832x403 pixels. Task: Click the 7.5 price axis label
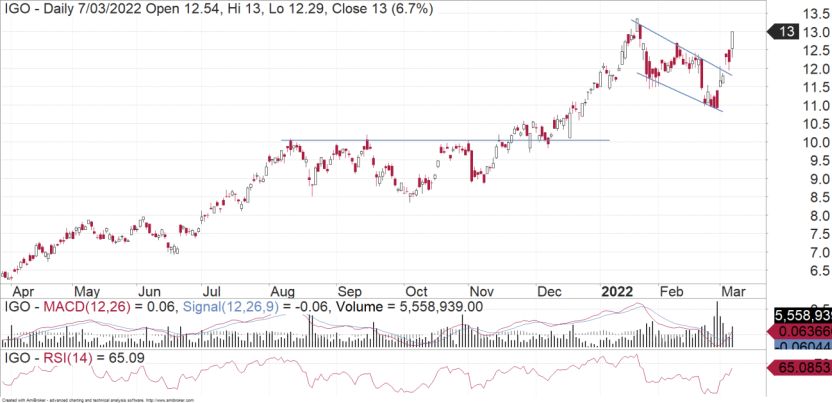pos(820,234)
